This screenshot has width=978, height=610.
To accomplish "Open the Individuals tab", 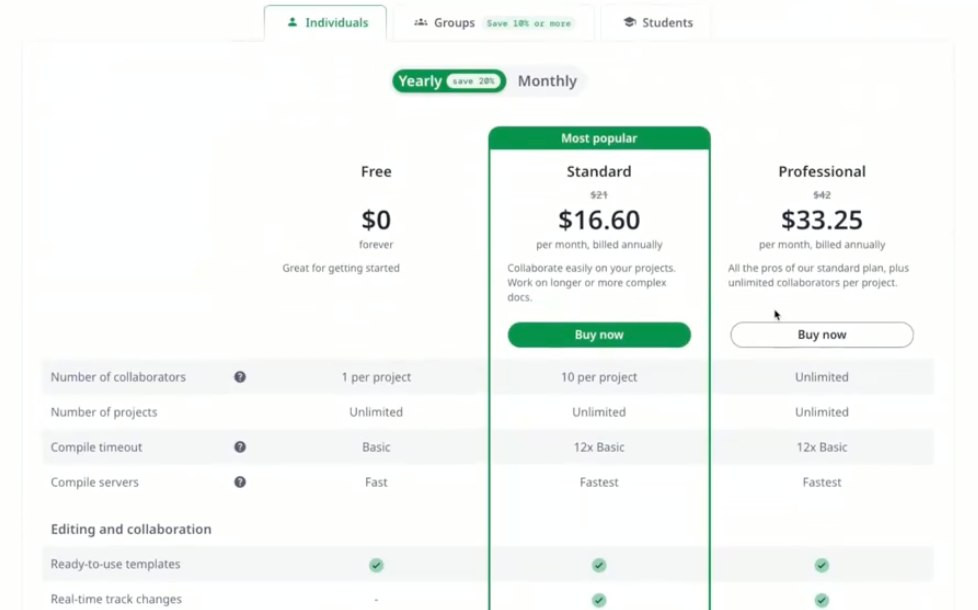I will coord(326,22).
